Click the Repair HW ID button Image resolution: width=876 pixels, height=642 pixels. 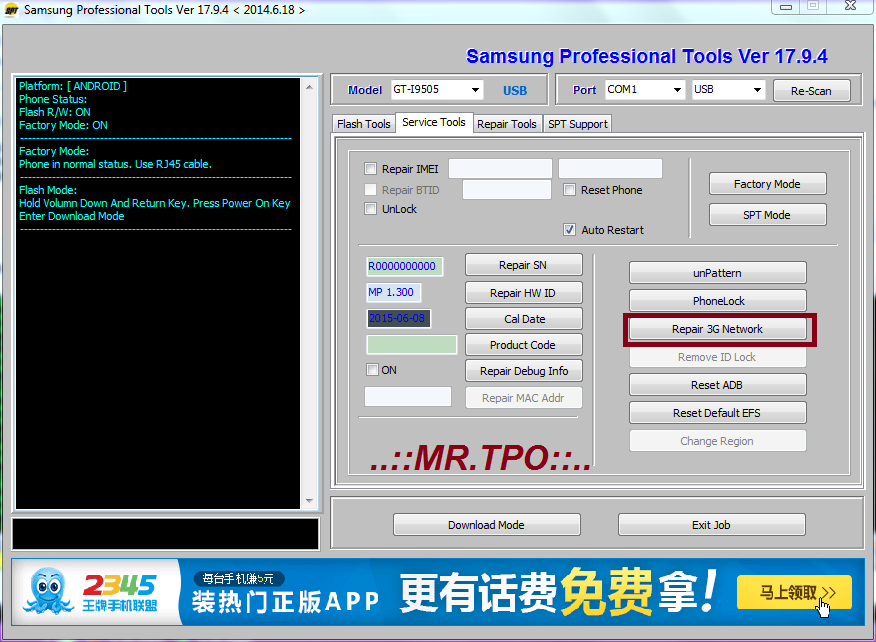(x=523, y=292)
